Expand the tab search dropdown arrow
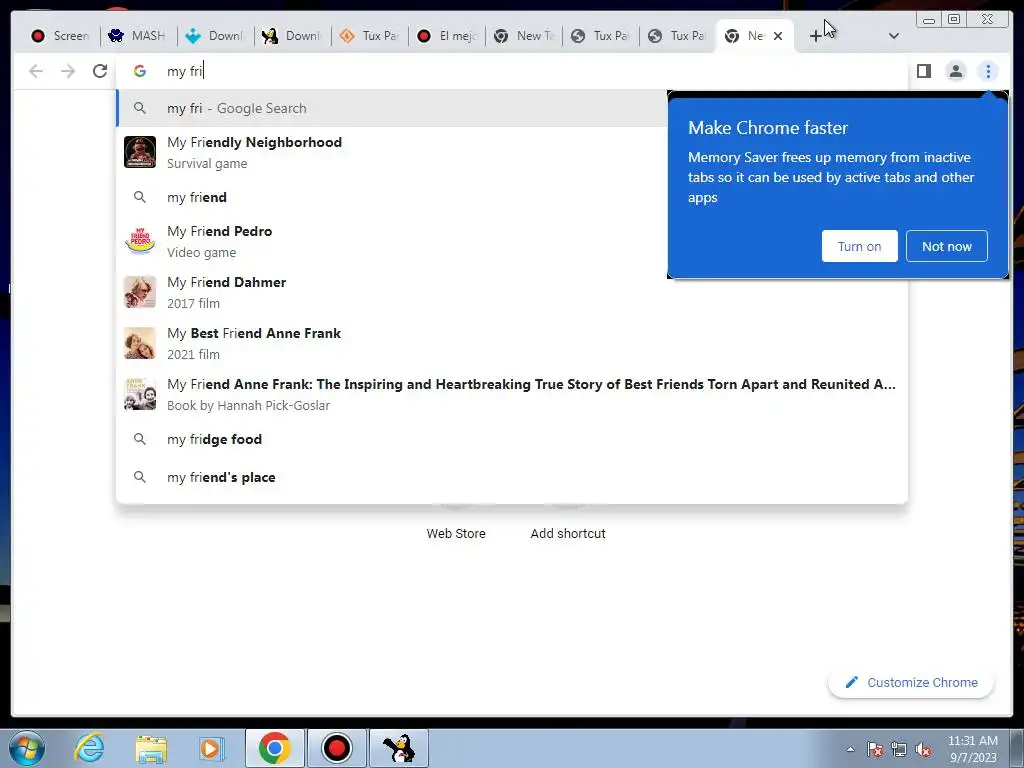 tap(894, 36)
